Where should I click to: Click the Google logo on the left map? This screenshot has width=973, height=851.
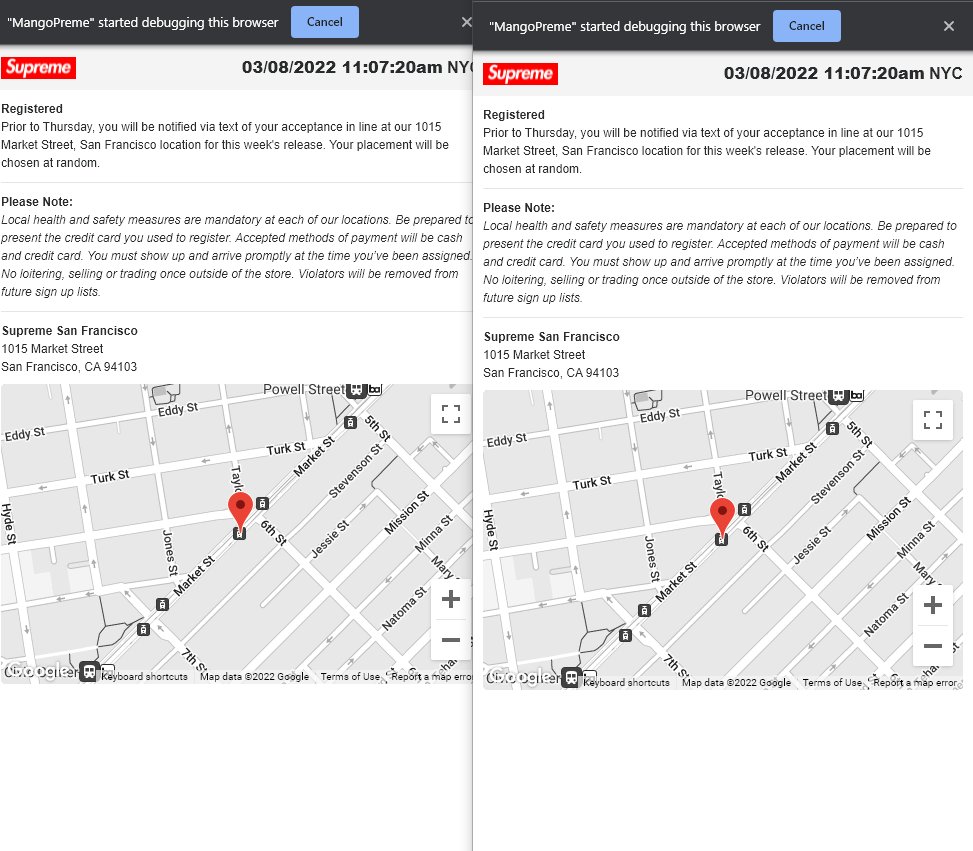38,672
